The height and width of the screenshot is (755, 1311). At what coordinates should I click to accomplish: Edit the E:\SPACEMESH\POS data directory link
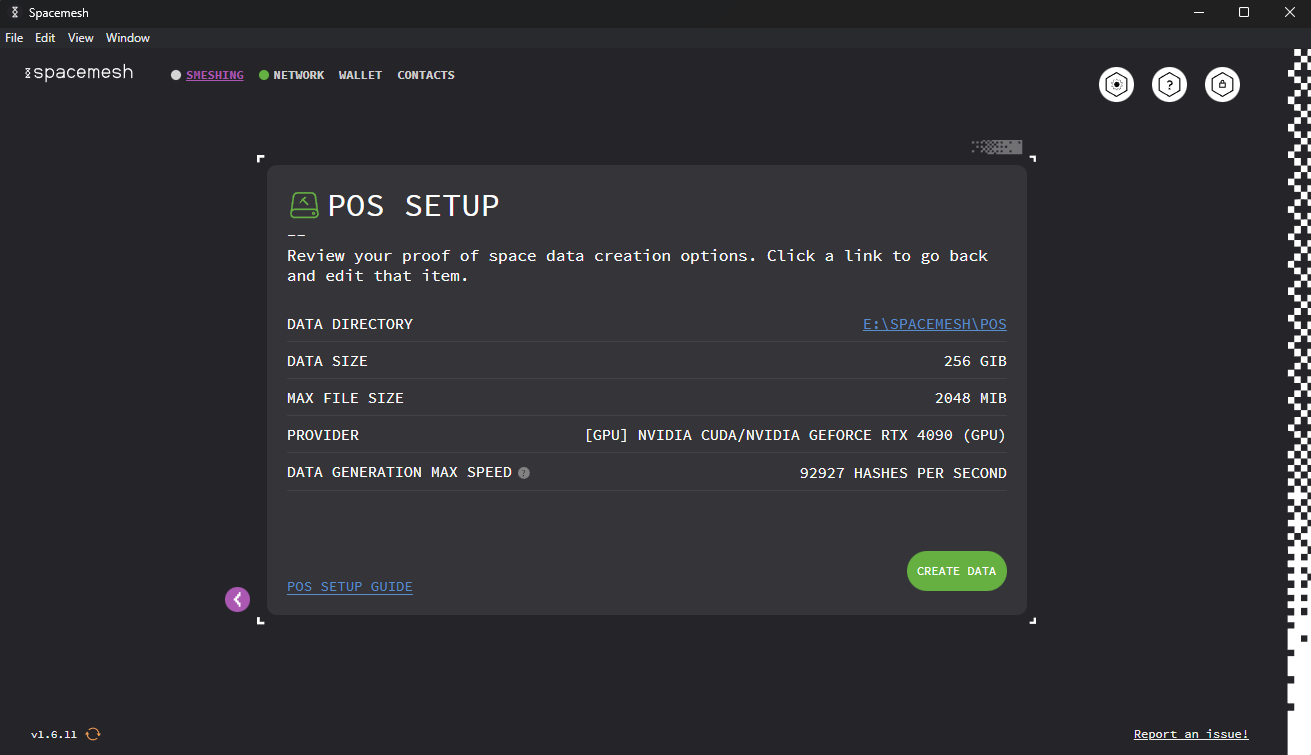click(935, 324)
